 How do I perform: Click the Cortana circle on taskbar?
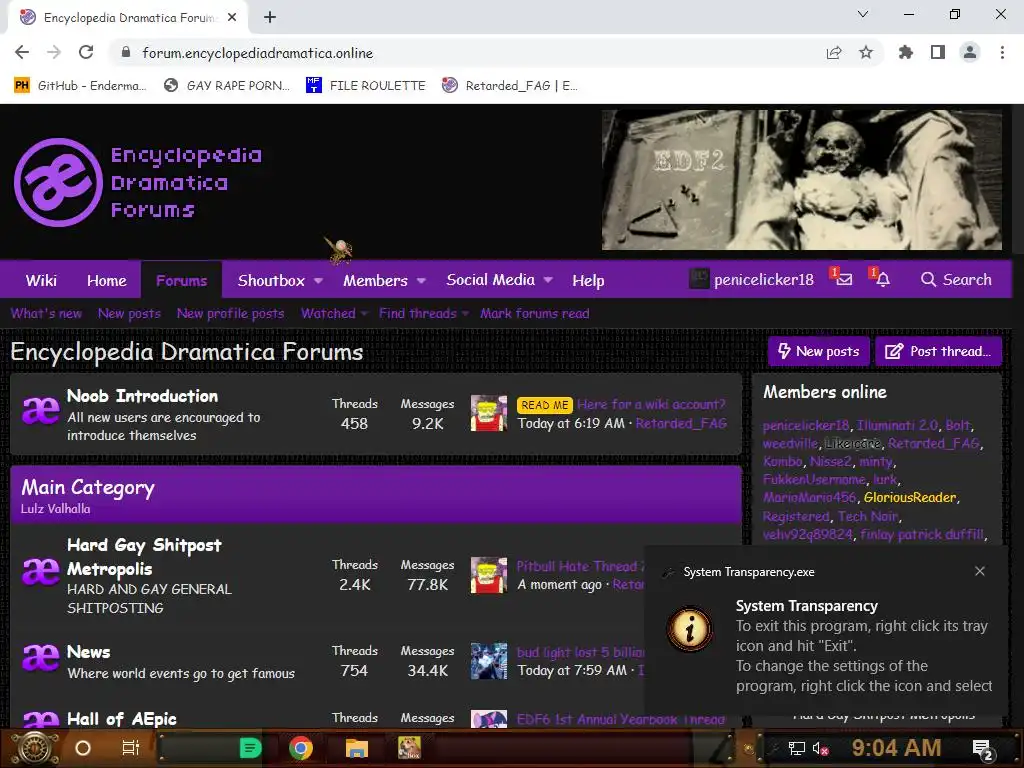pos(83,748)
